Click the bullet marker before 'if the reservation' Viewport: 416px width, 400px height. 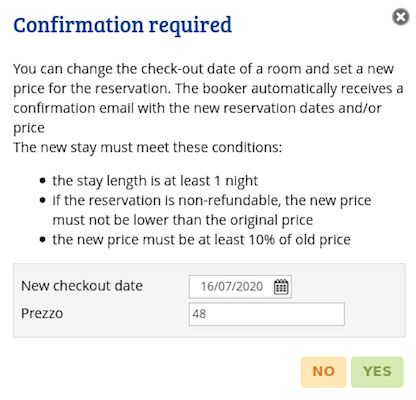tap(42, 200)
